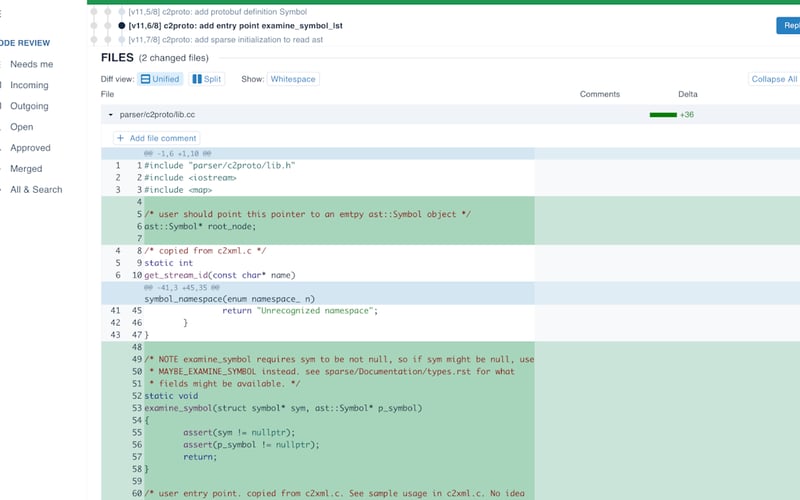Click the Comments column header
Viewport: 800px width, 500px height.
[599, 94]
